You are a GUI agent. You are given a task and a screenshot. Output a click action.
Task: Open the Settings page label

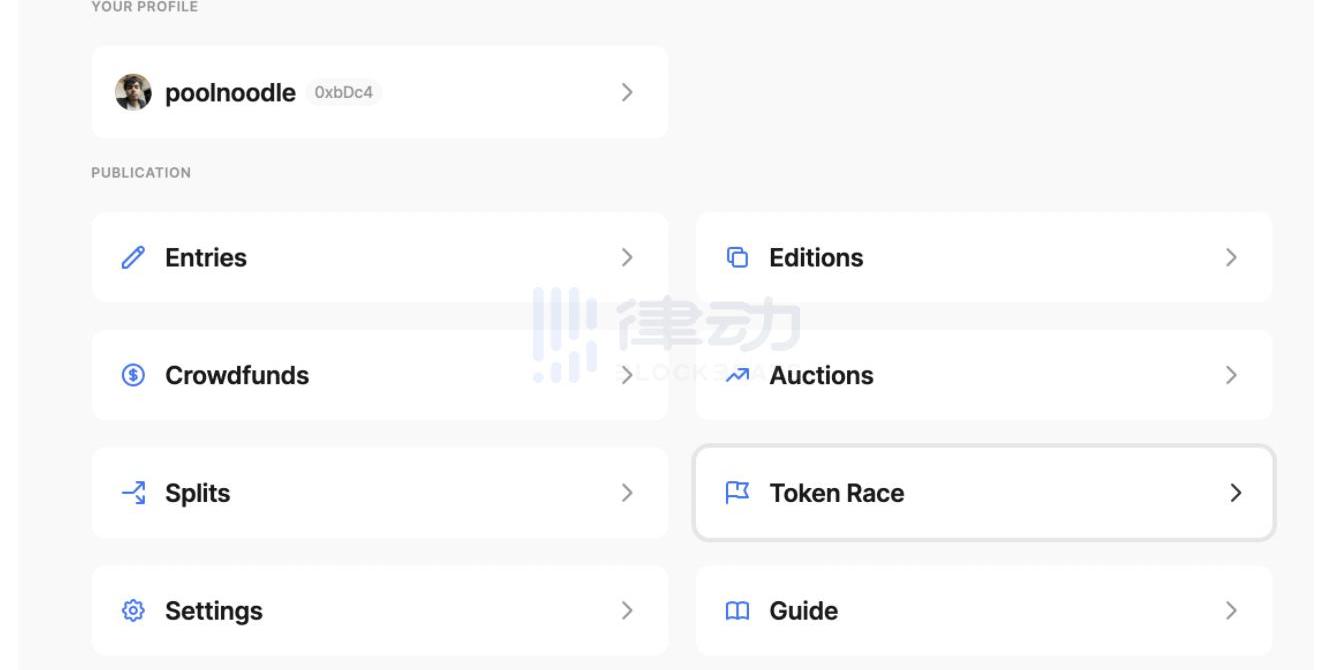coord(214,611)
